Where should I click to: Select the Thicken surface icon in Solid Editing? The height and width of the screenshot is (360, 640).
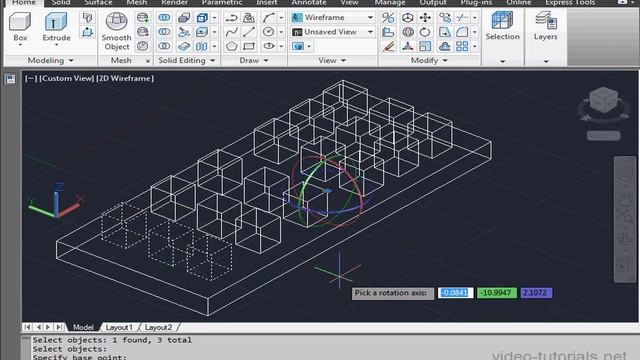click(x=184, y=46)
